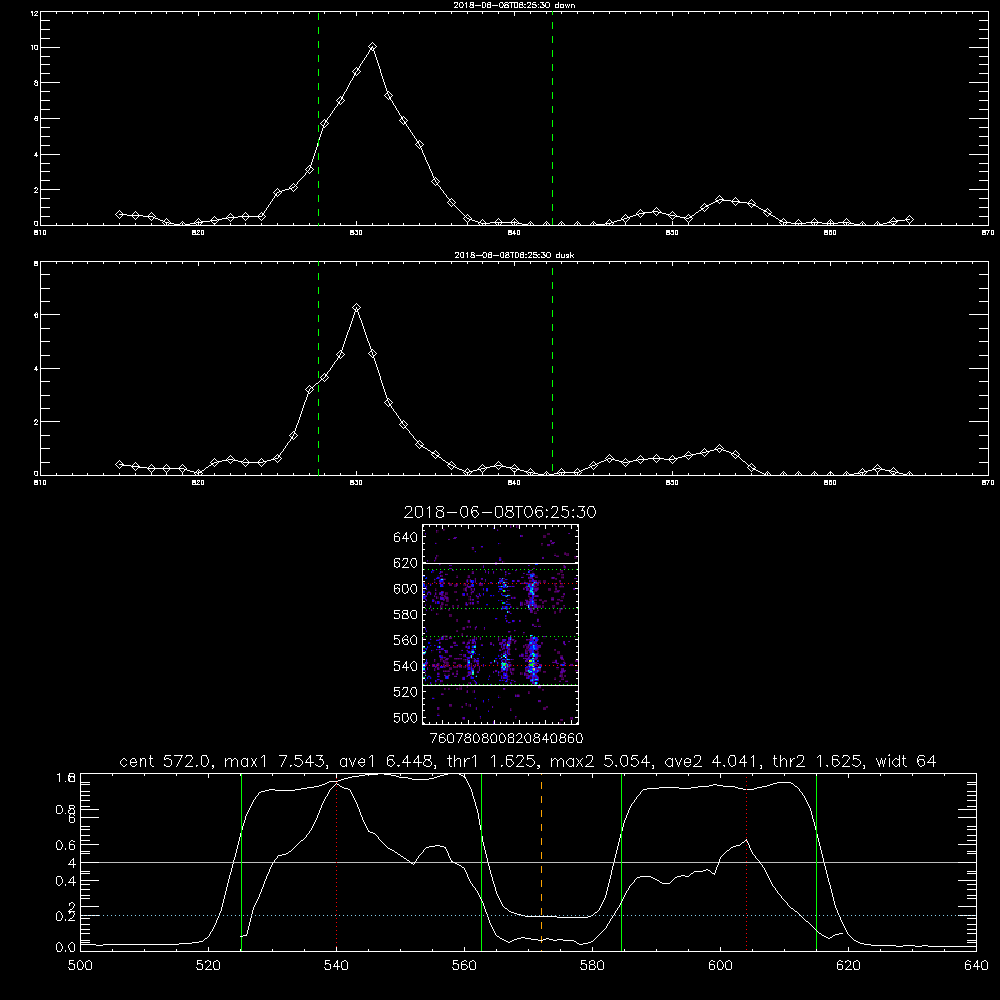Click the highest diamond marker in dawn plot
Image resolution: width=1000 pixels, height=1000 pixels.
click(x=372, y=47)
